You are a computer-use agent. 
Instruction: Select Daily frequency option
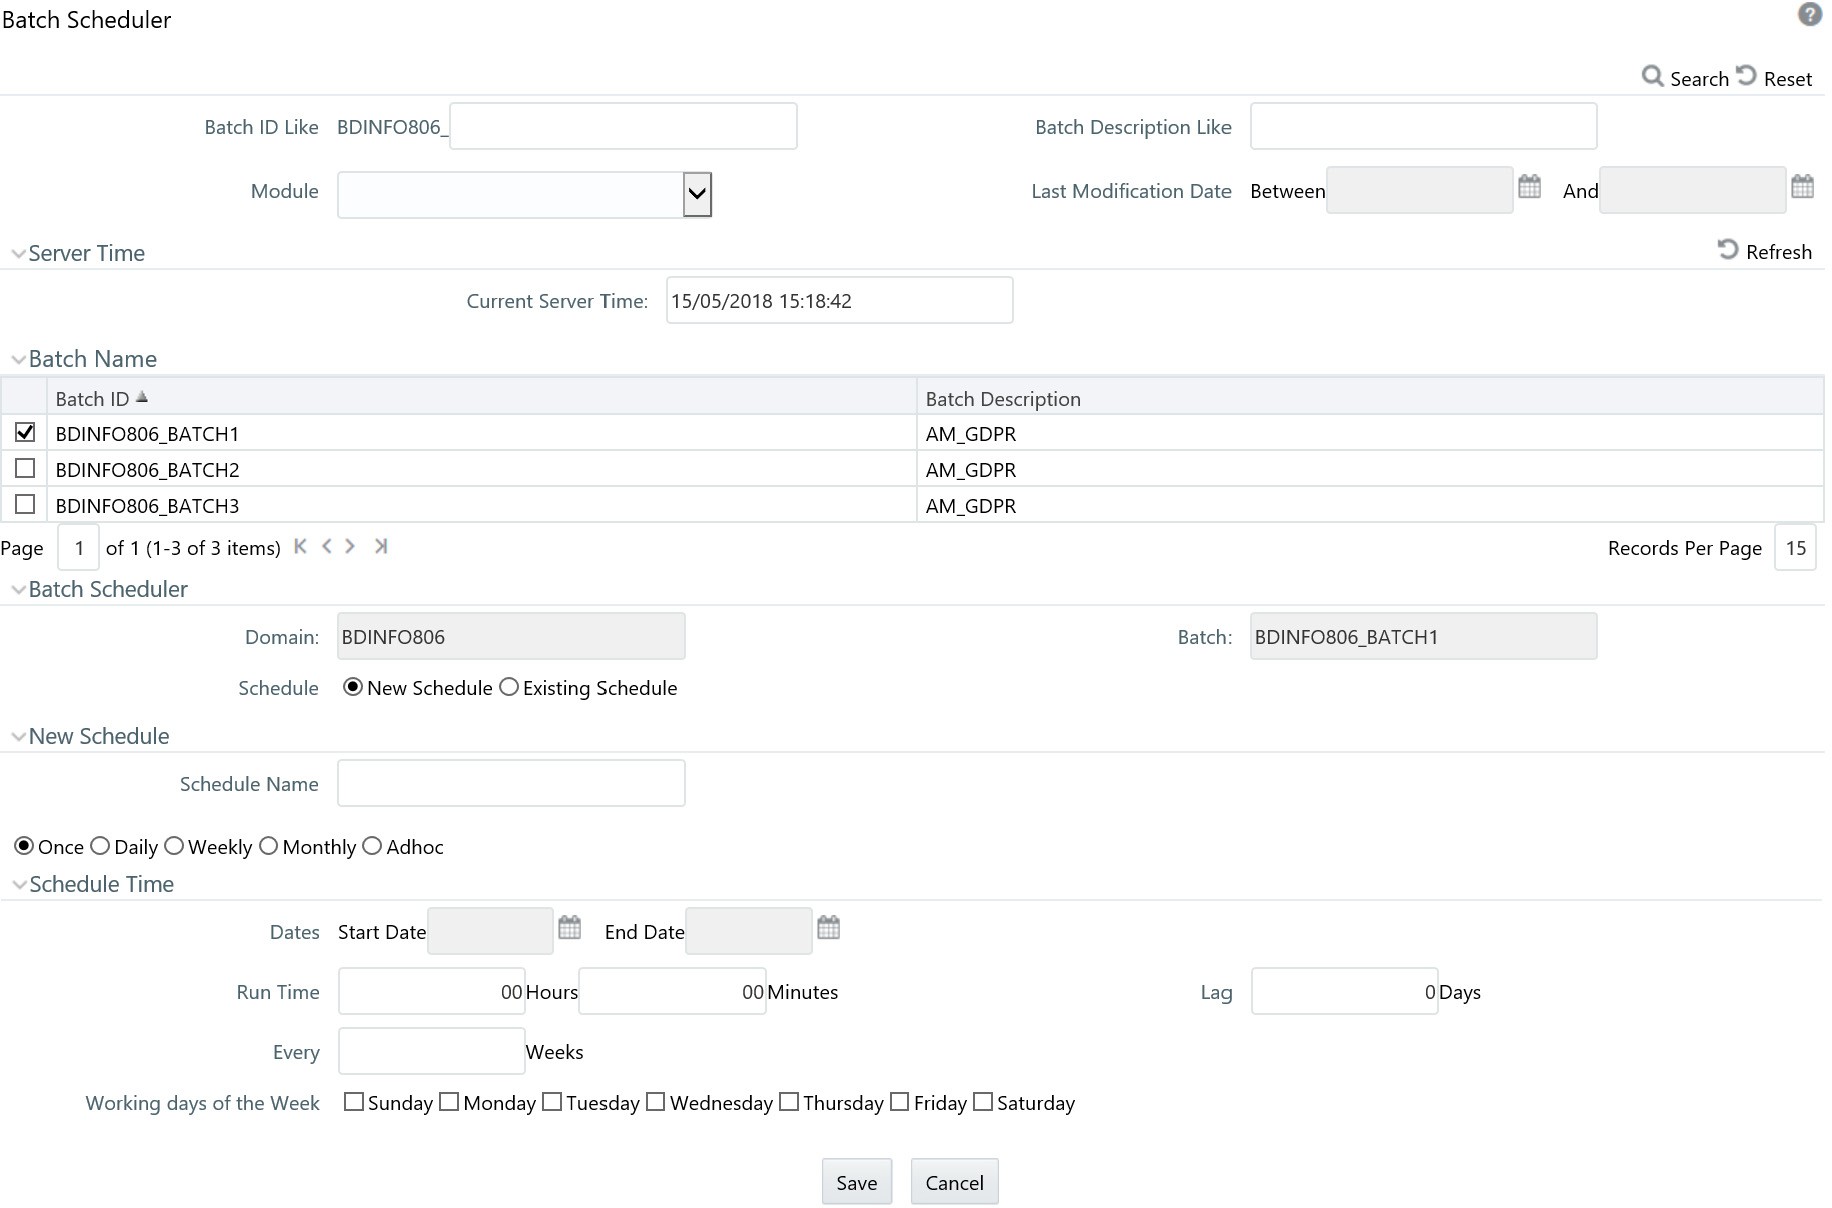100,846
